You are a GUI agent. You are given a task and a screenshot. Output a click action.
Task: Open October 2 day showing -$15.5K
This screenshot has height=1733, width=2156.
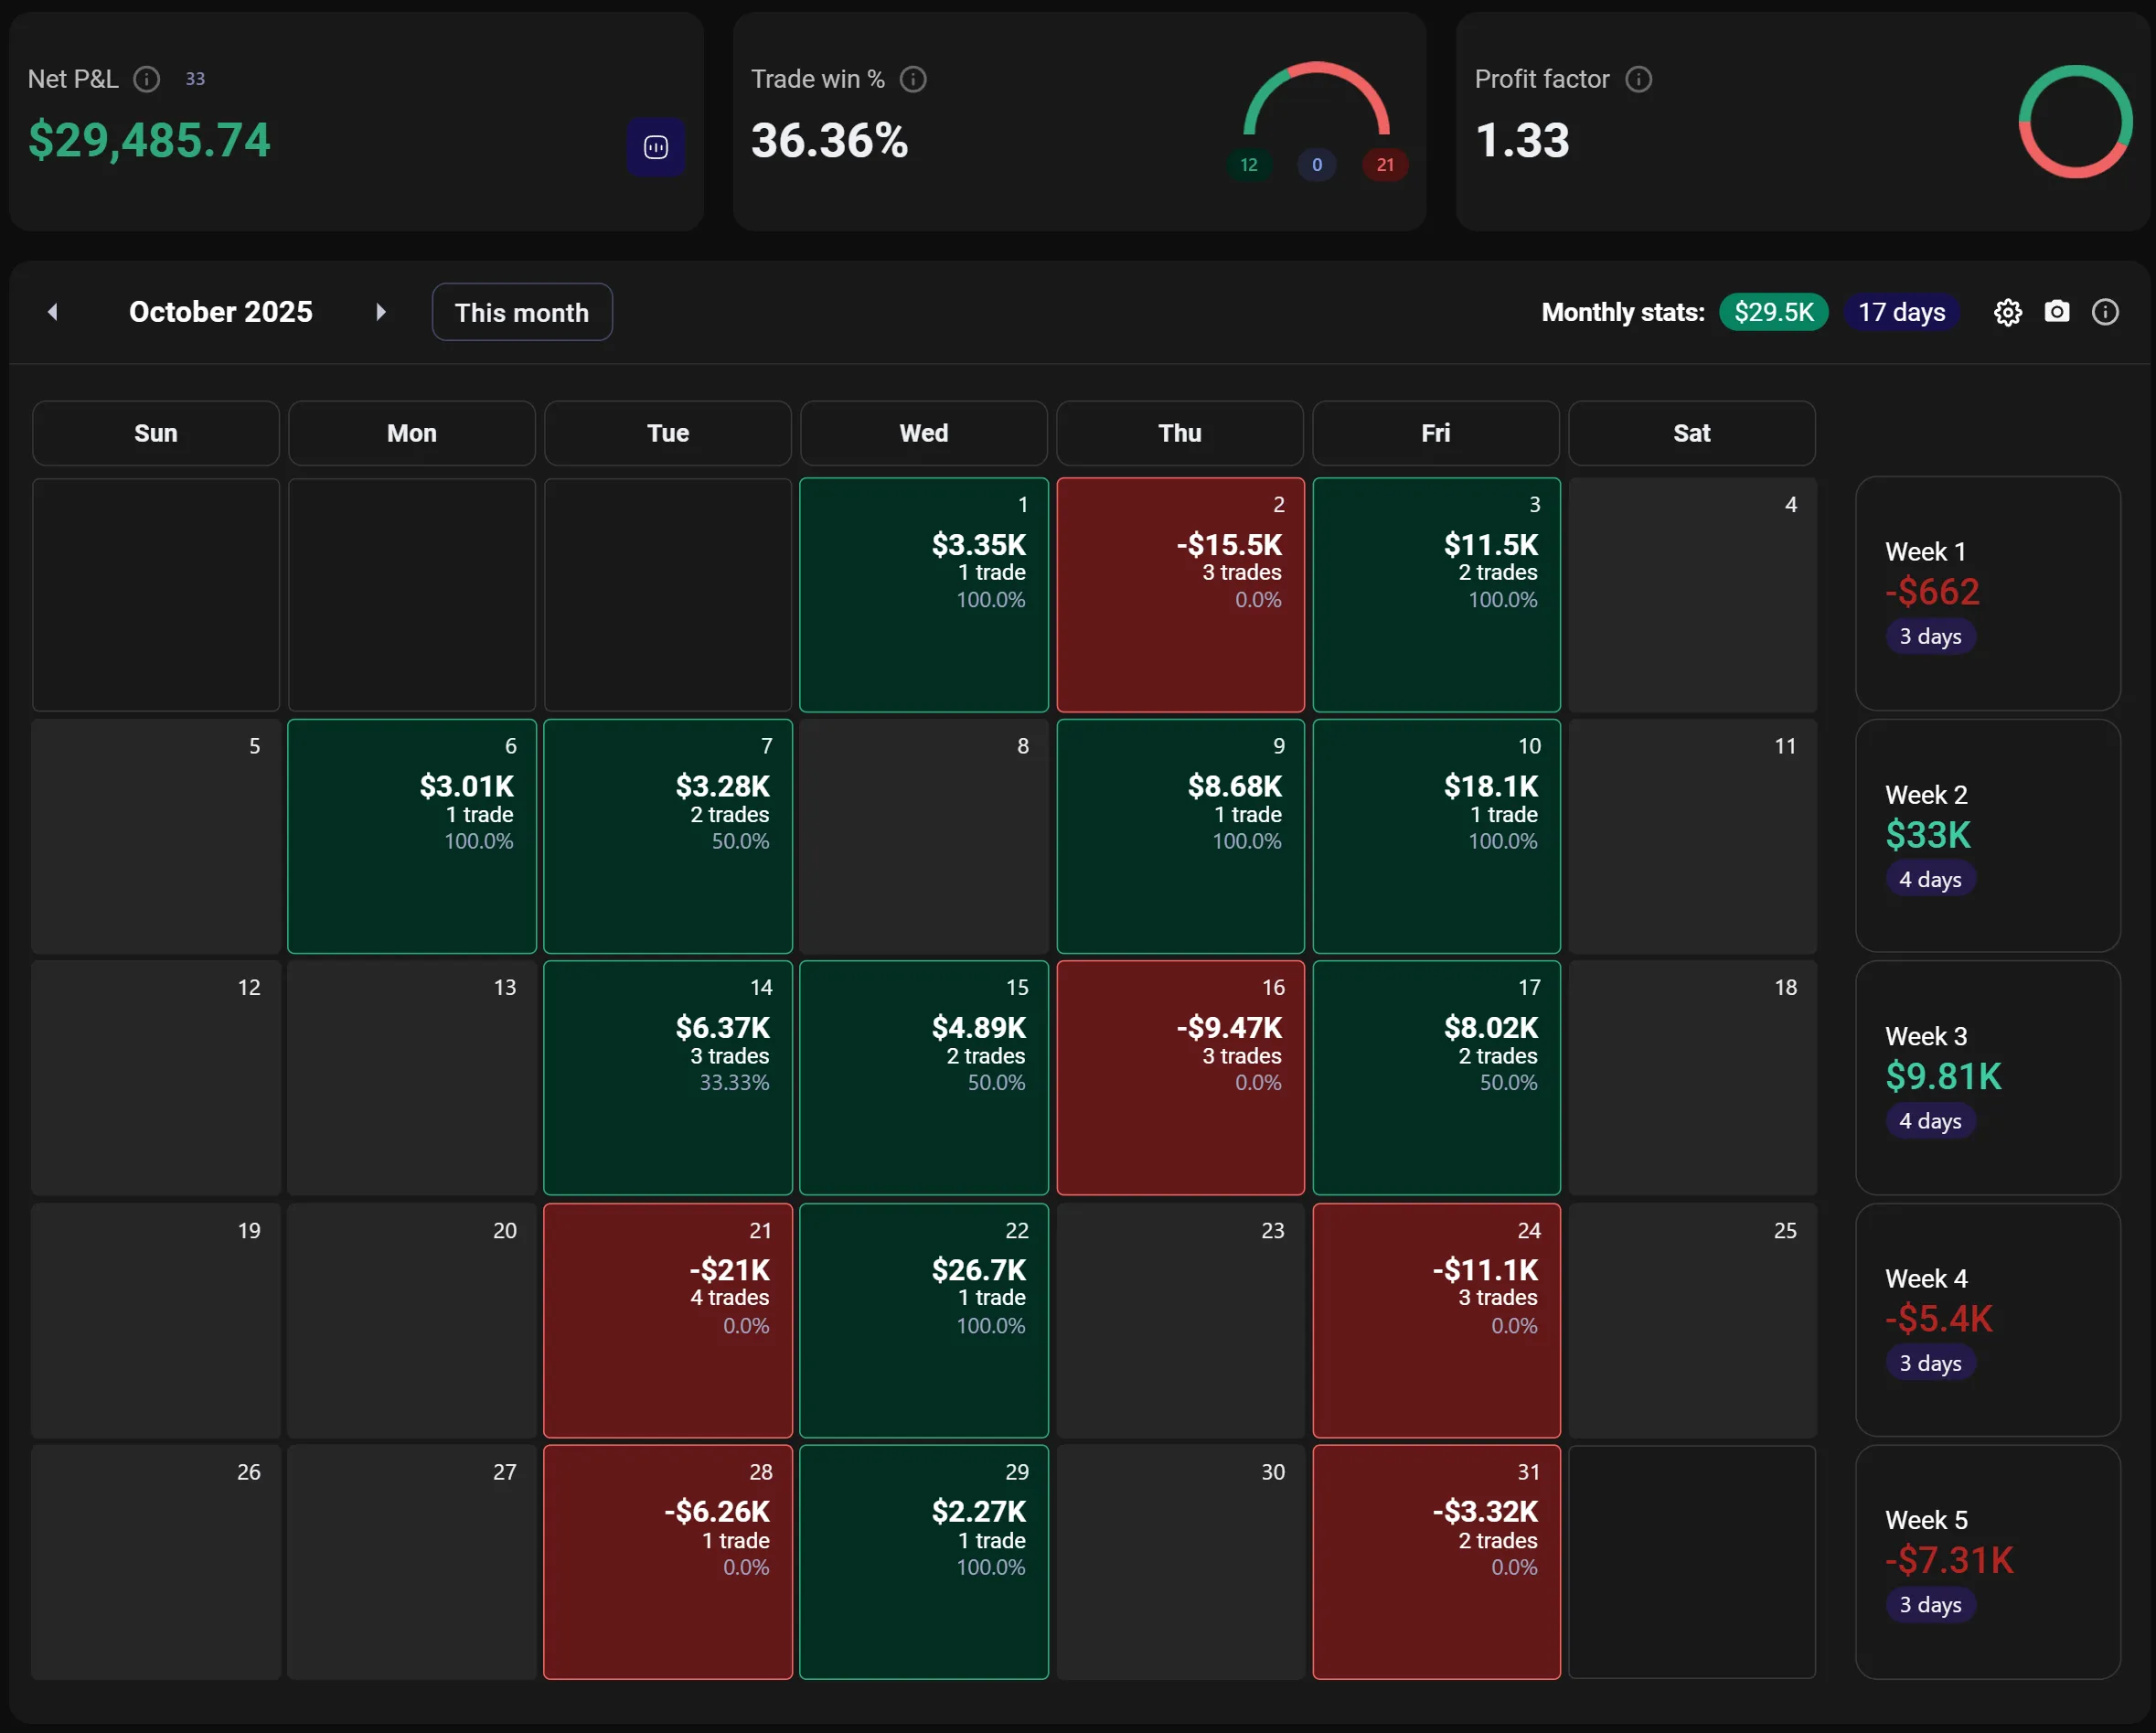(x=1180, y=595)
